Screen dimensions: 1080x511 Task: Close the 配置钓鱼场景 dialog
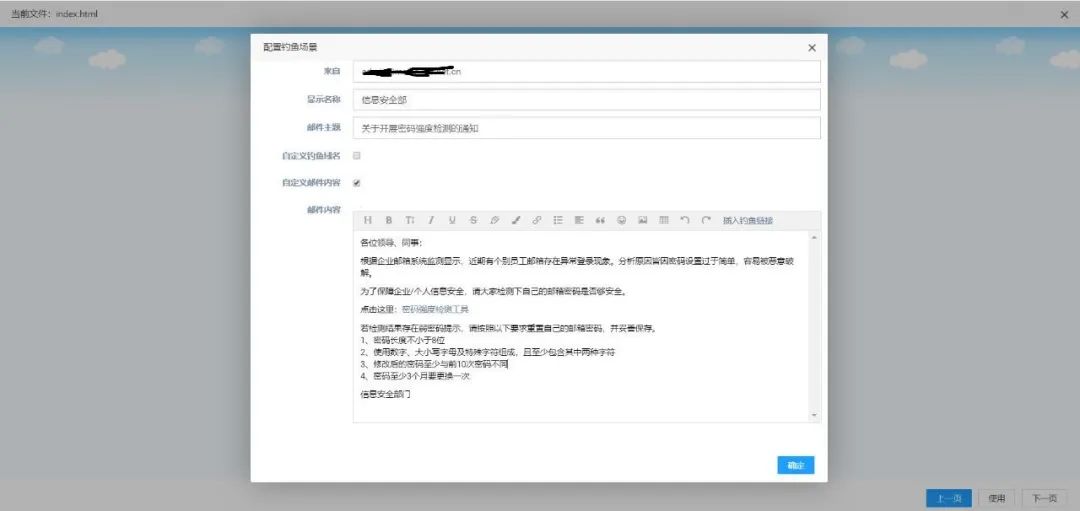click(811, 47)
